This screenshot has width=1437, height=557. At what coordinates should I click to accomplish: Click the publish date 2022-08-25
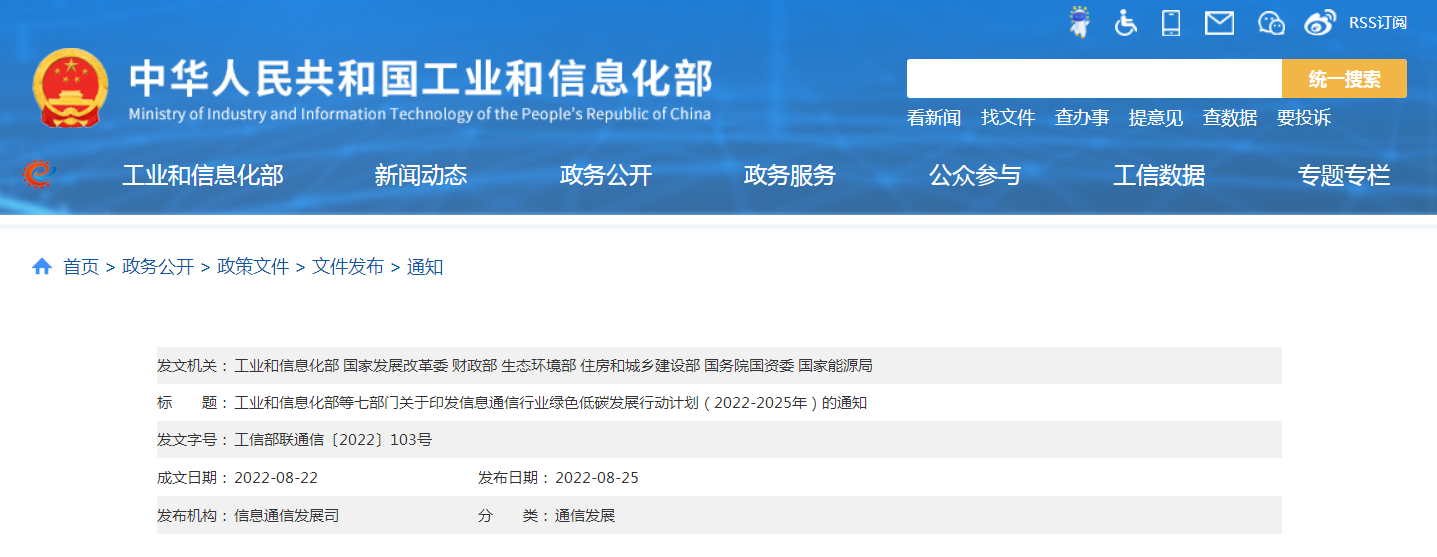pos(597,478)
